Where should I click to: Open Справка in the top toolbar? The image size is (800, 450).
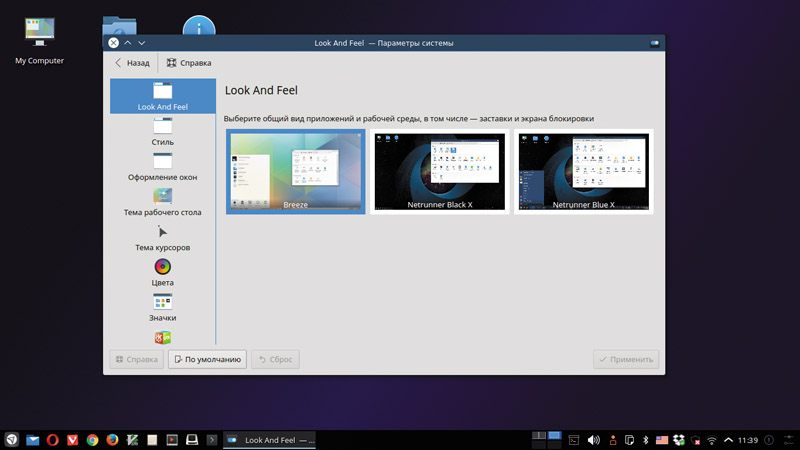pos(189,63)
